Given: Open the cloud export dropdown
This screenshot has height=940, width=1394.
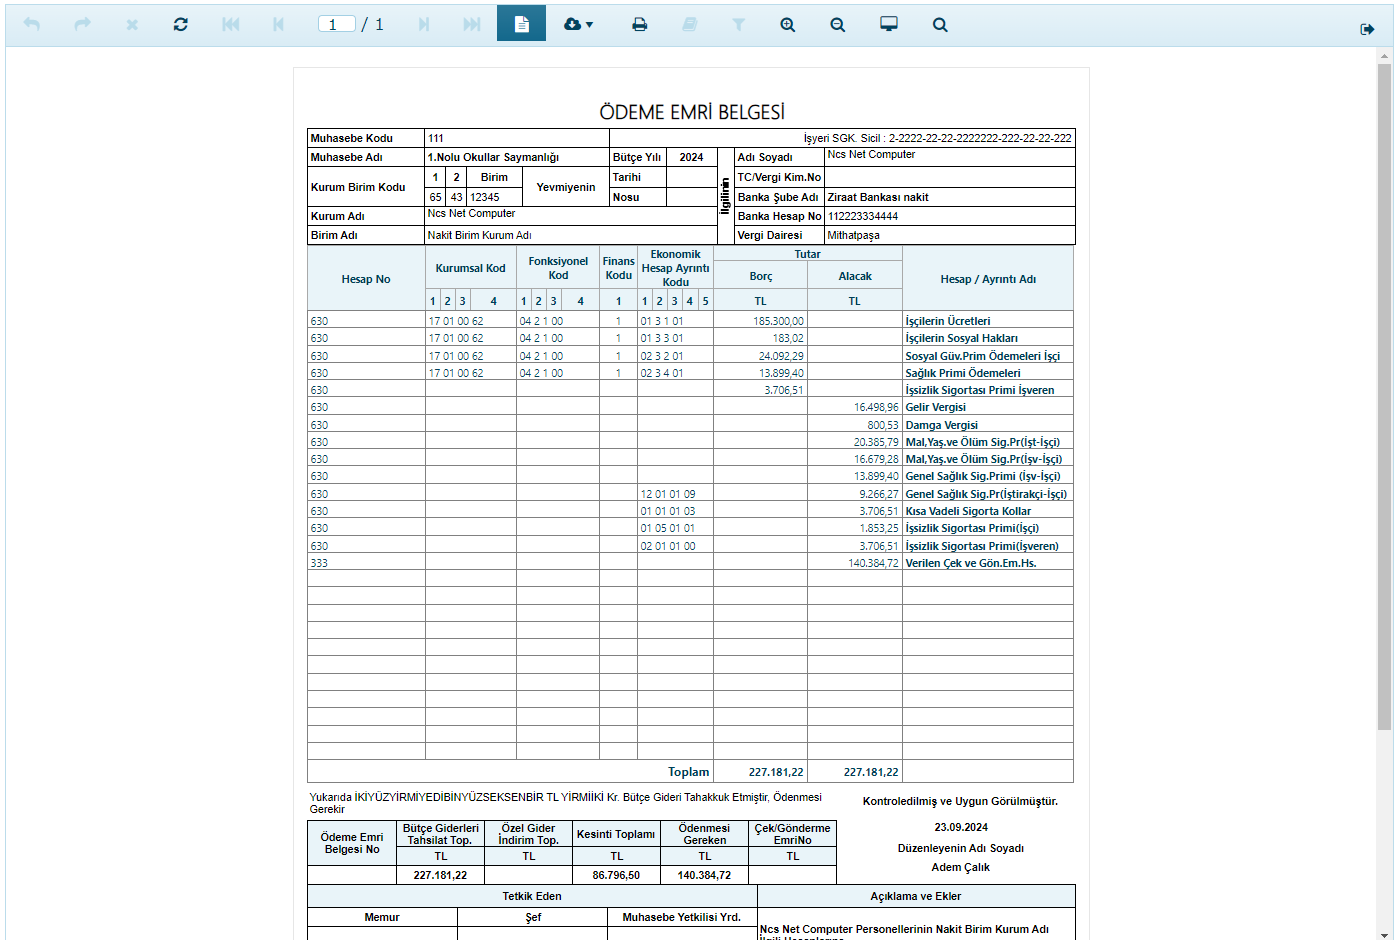Looking at the screenshot, I should pyautogui.click(x=578, y=24).
